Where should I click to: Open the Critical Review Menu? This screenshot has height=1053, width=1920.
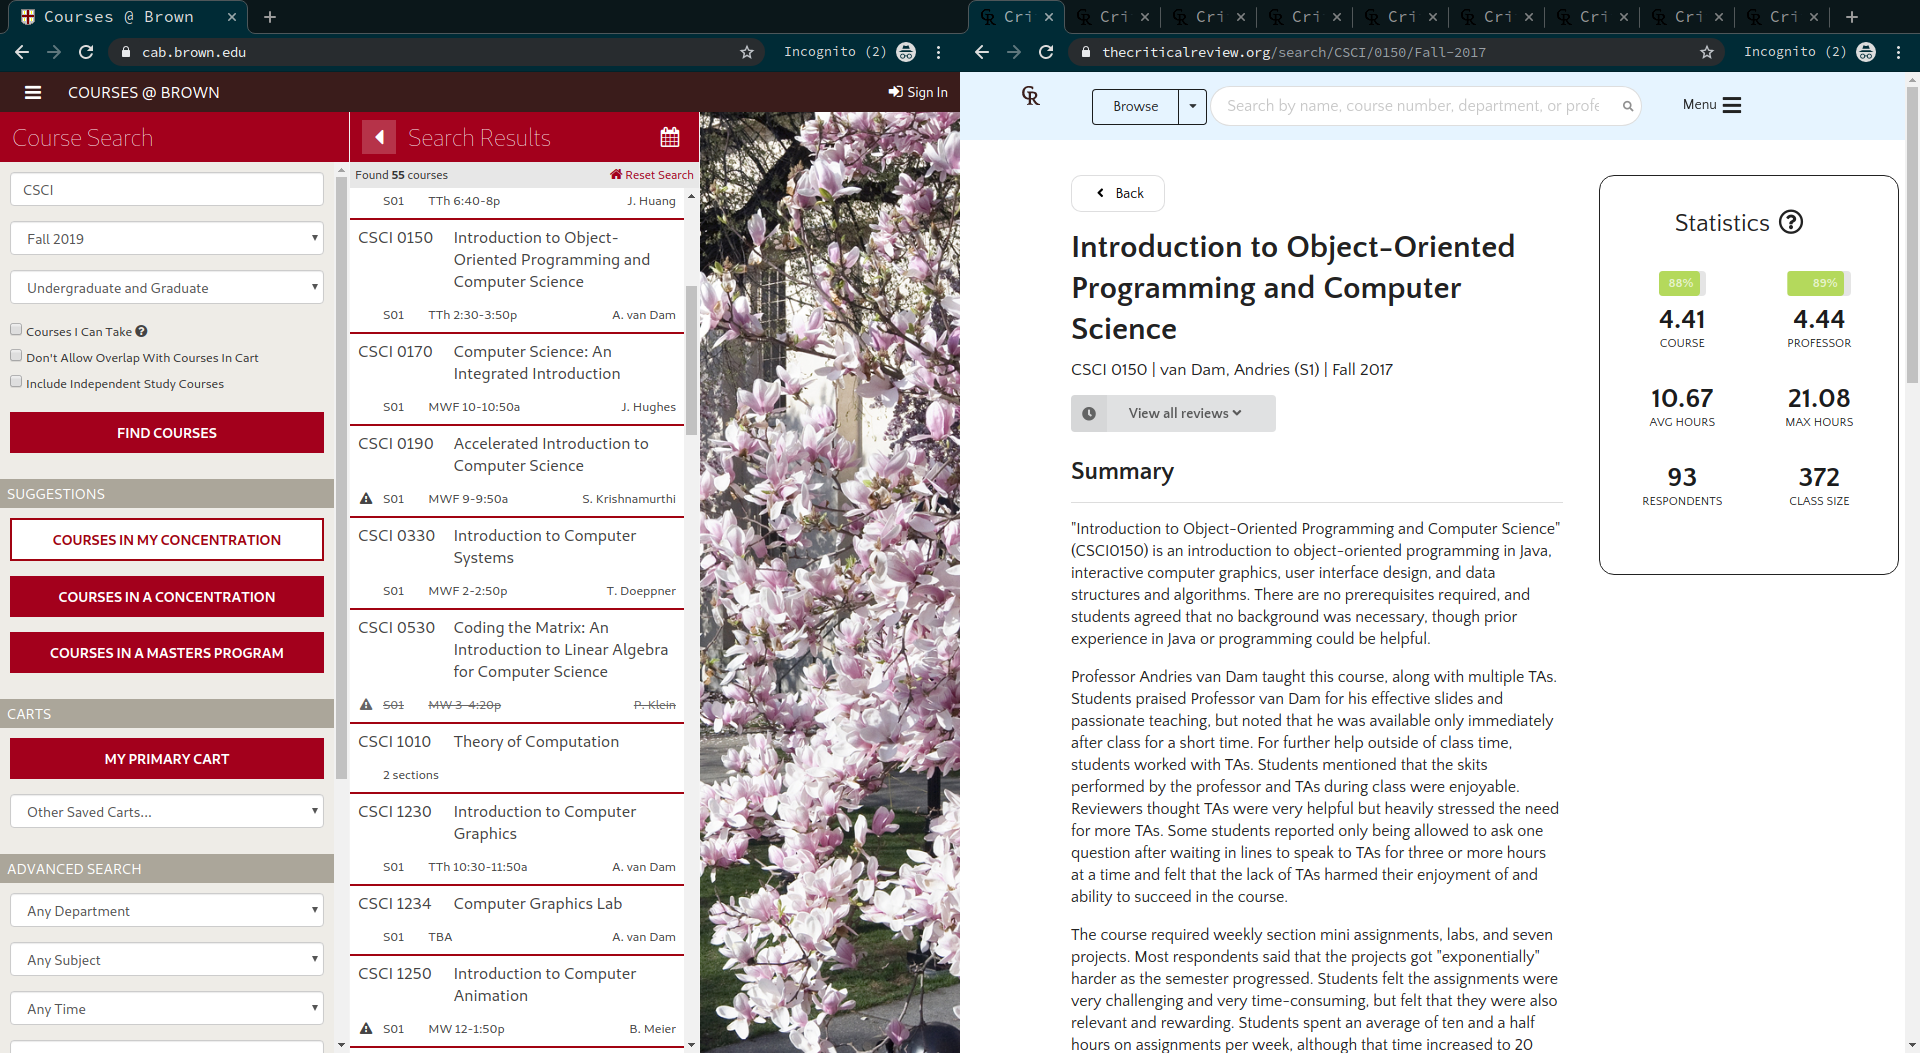(x=1711, y=105)
